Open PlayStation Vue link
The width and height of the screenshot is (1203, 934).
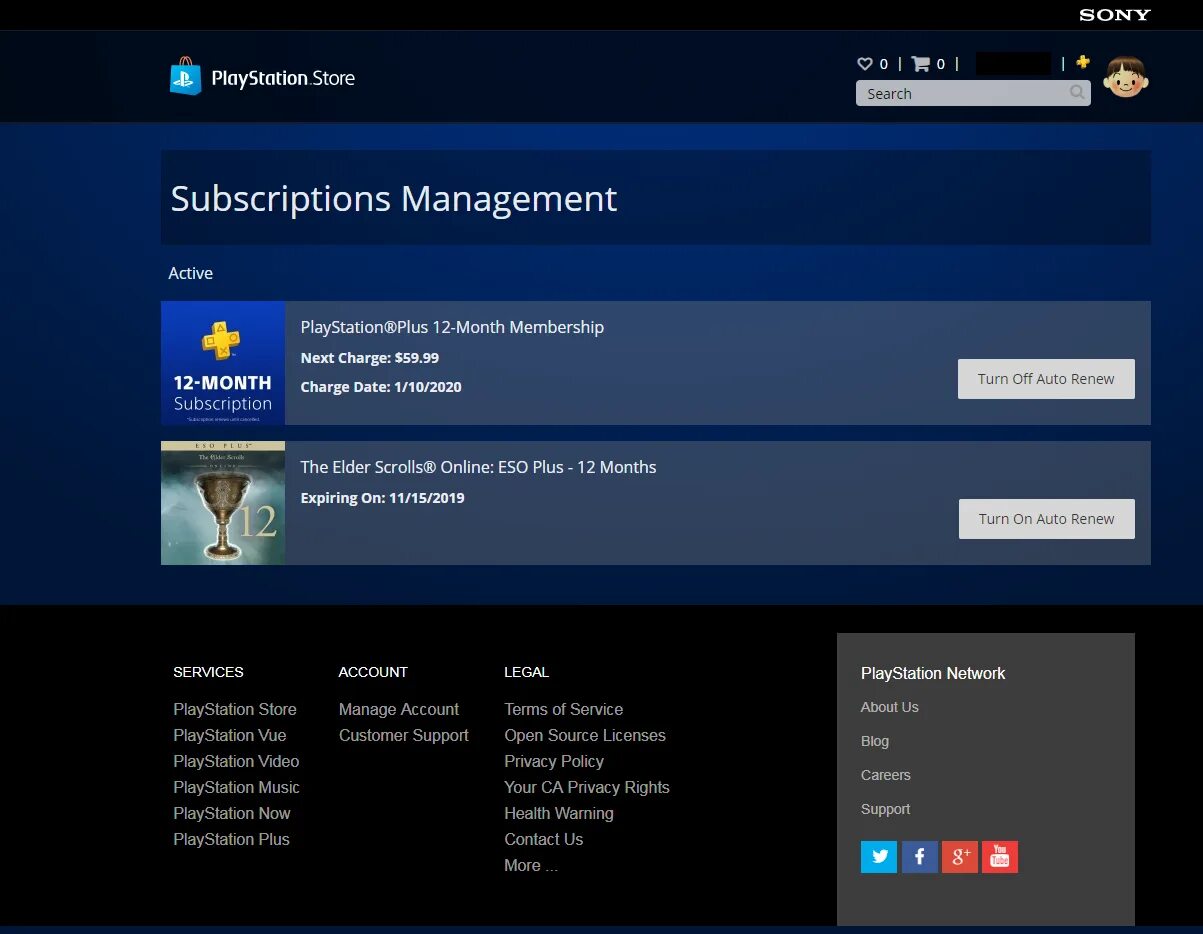[x=230, y=735]
